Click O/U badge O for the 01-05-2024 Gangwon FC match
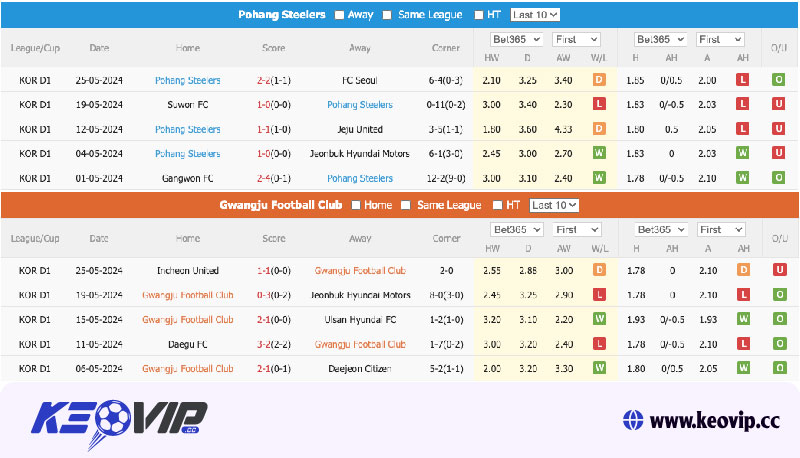This screenshot has height=458, width=800. [779, 178]
